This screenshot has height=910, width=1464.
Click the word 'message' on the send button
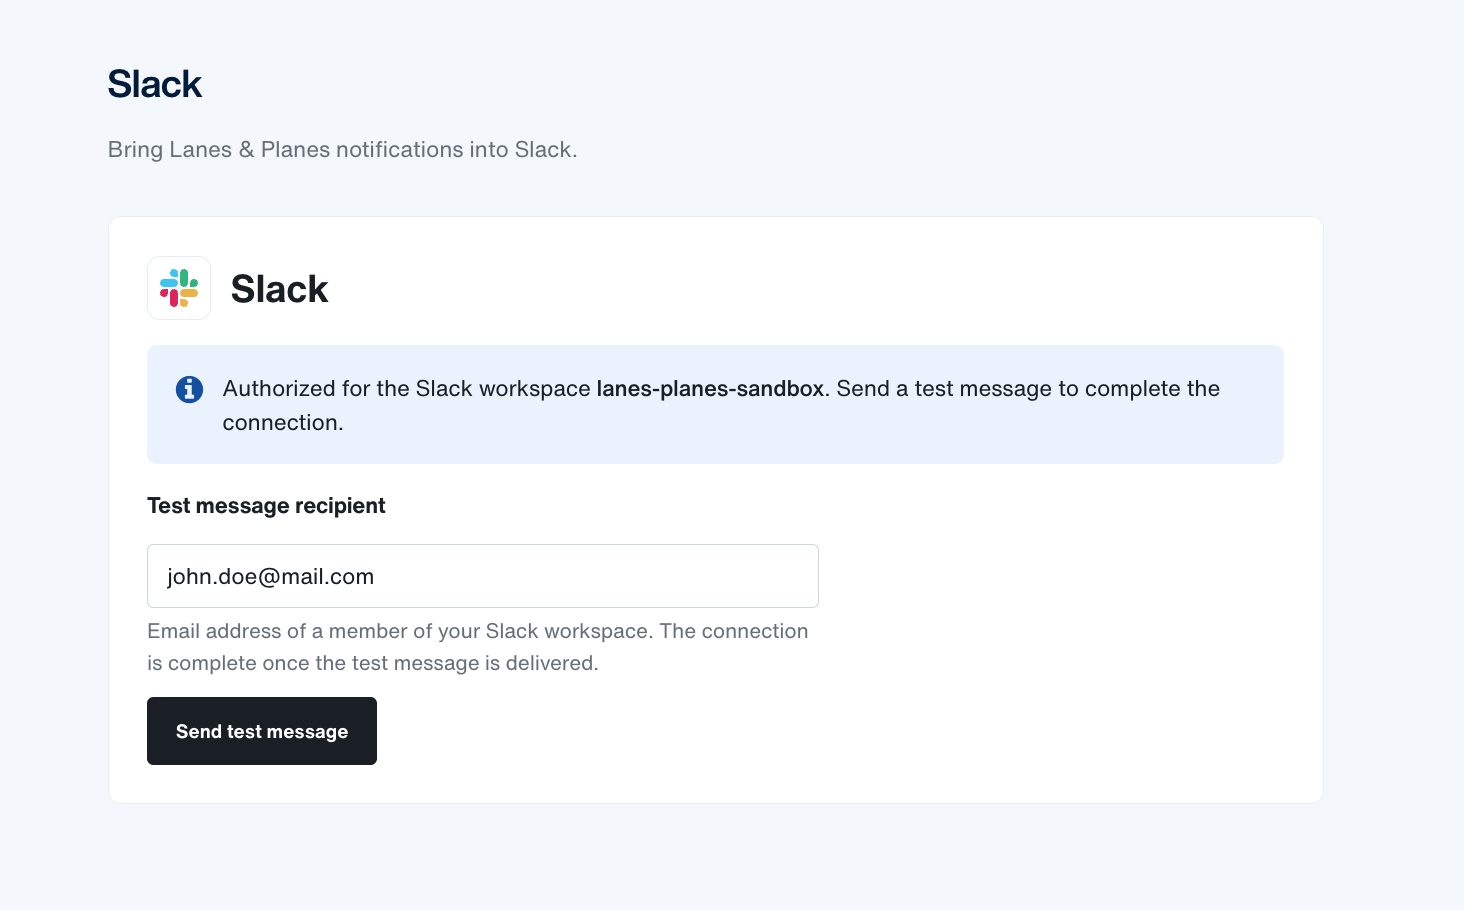pos(307,732)
